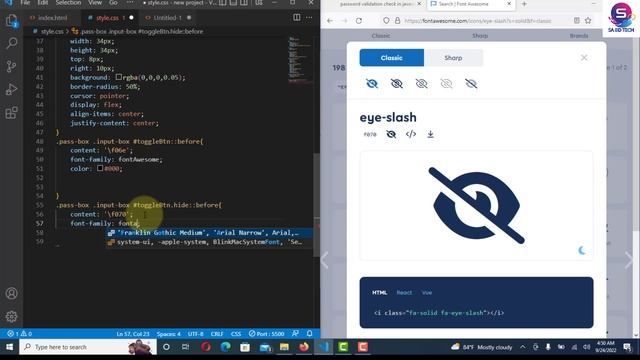Toggle dark preview moon icon
Screen dimensions: 640x360
(x=582, y=250)
